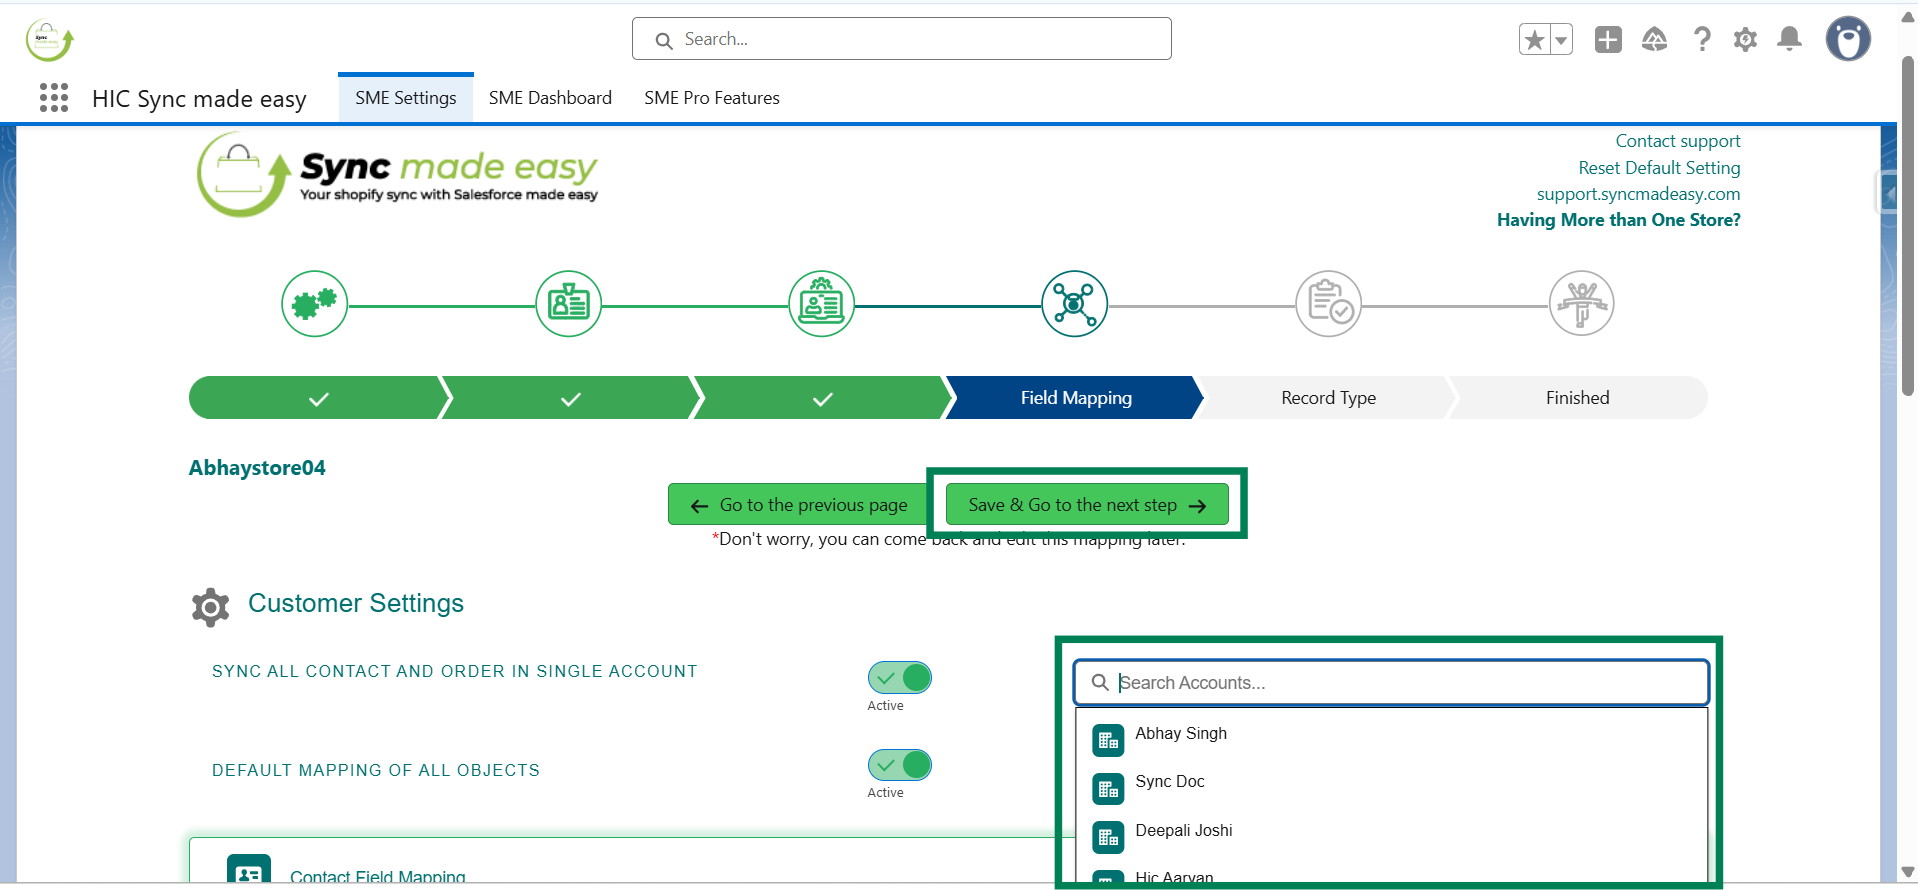Select the third completed path step

pyautogui.click(x=822, y=398)
